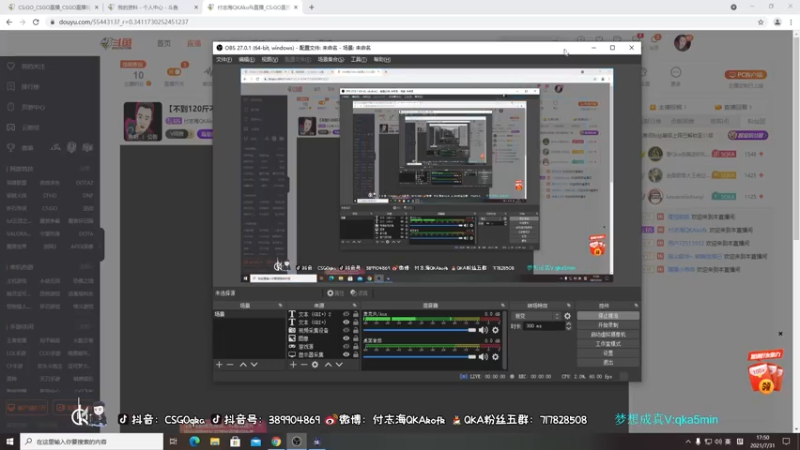Open the Windows Start menu
This screenshot has width=800, height=450.
[x=10, y=441]
